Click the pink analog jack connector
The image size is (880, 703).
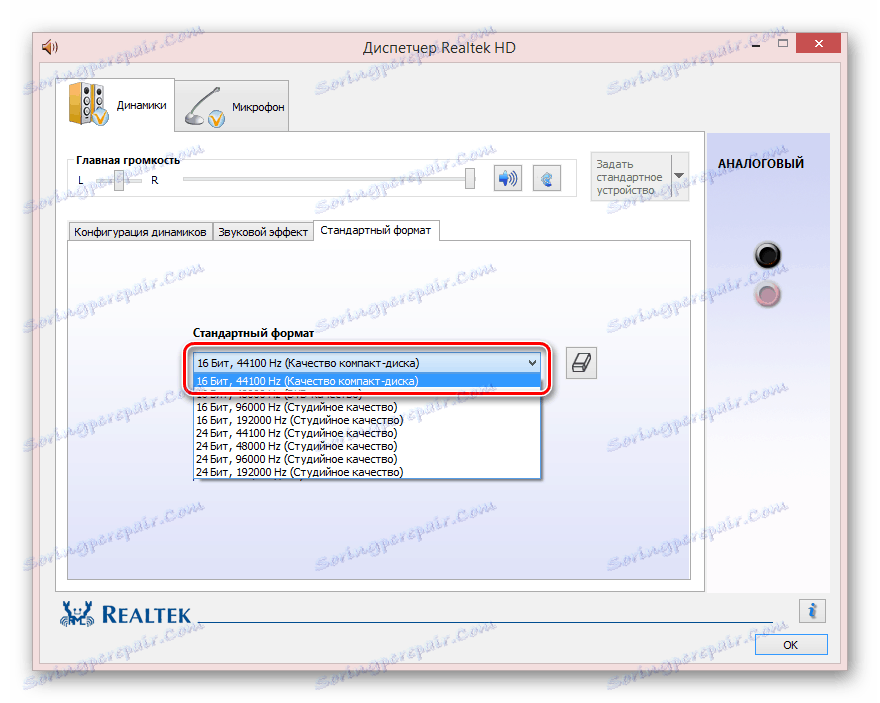(767, 295)
